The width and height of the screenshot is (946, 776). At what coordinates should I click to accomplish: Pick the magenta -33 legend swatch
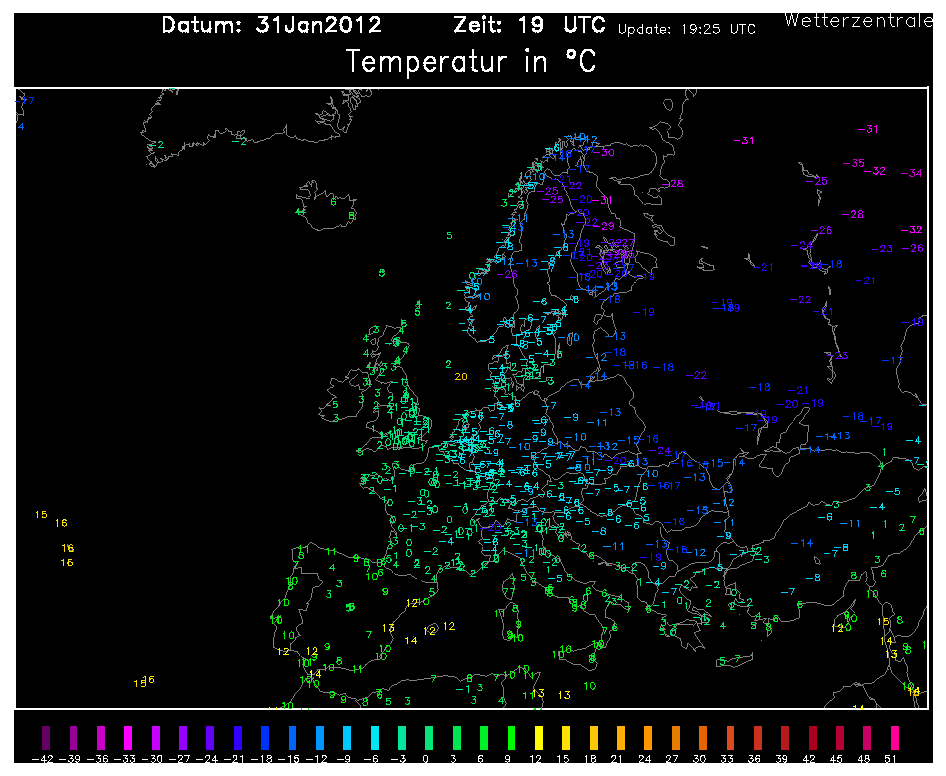(x=128, y=737)
